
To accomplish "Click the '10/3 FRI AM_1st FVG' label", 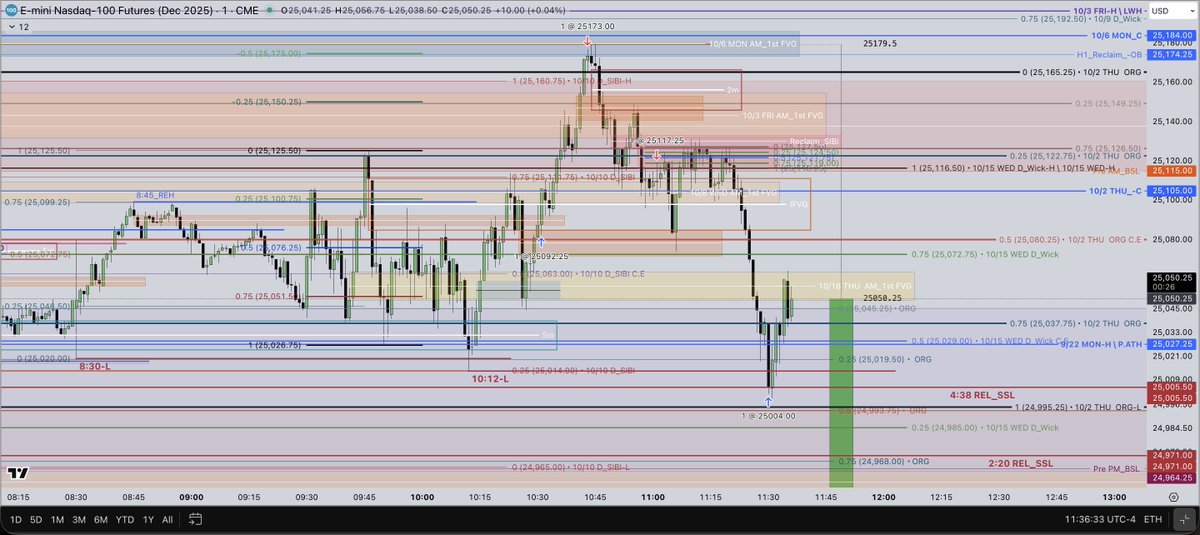I will 781,115.
